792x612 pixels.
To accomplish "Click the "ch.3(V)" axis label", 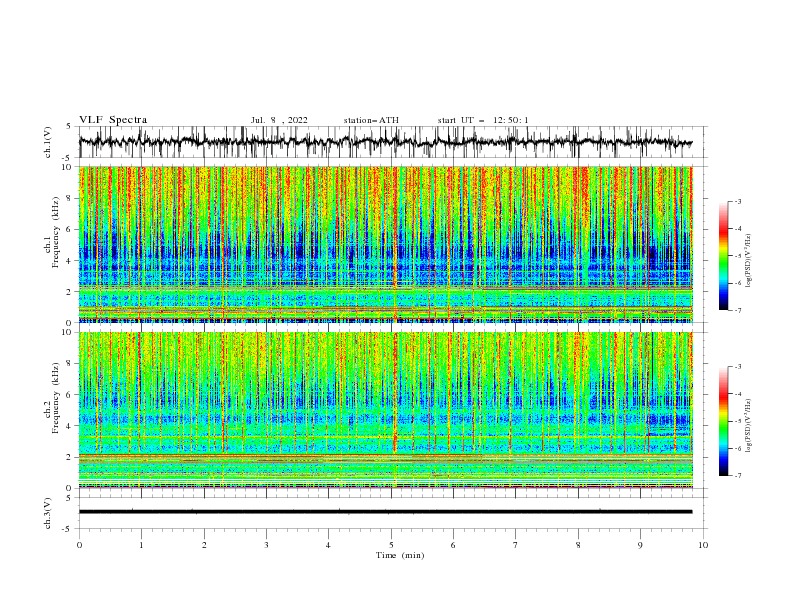I will coord(48,513).
